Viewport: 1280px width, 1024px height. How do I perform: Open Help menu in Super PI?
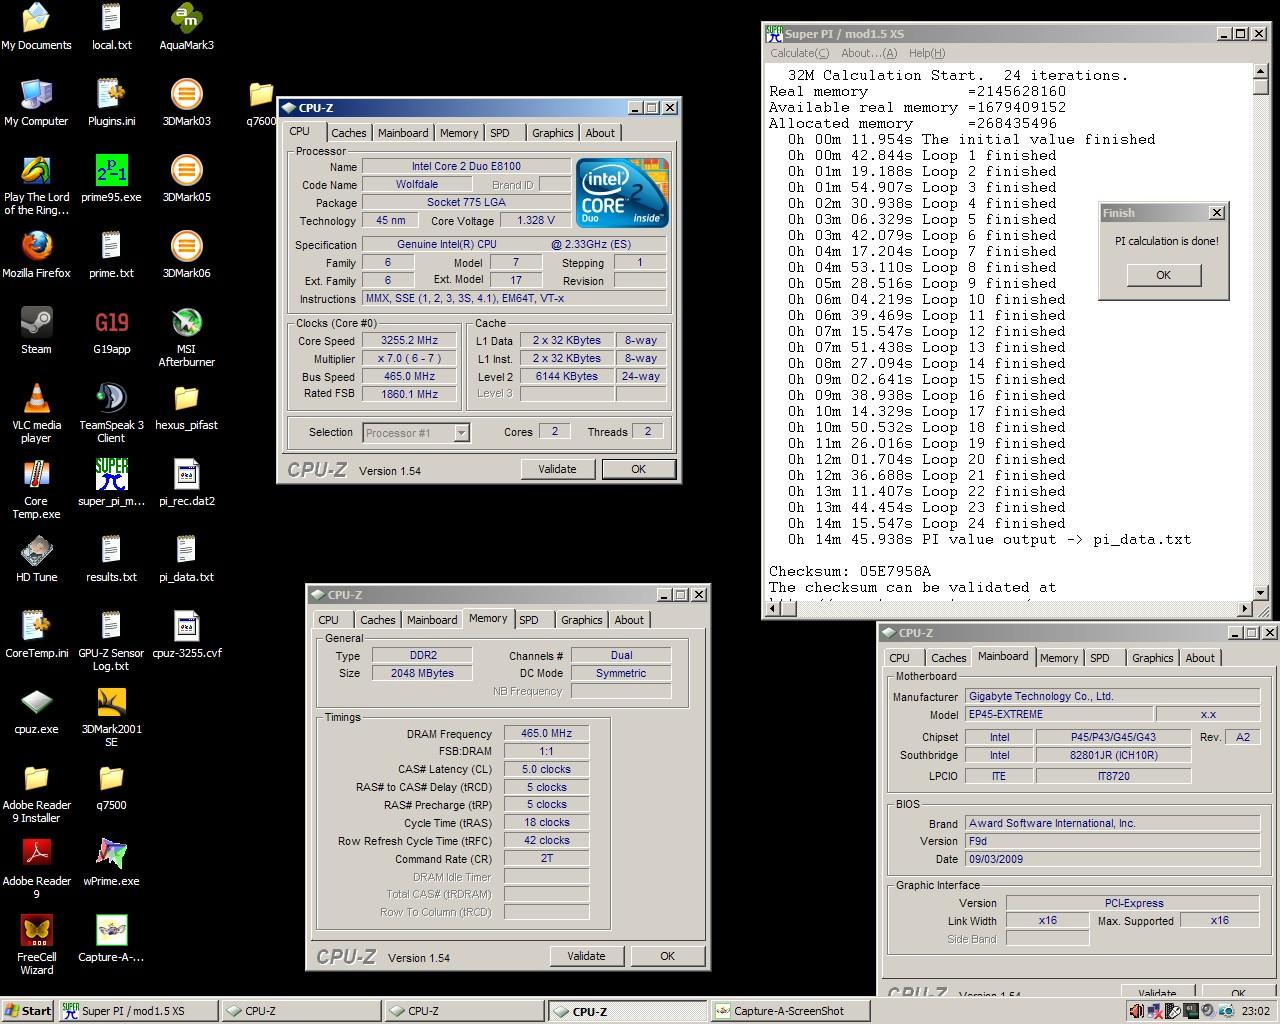click(x=926, y=53)
